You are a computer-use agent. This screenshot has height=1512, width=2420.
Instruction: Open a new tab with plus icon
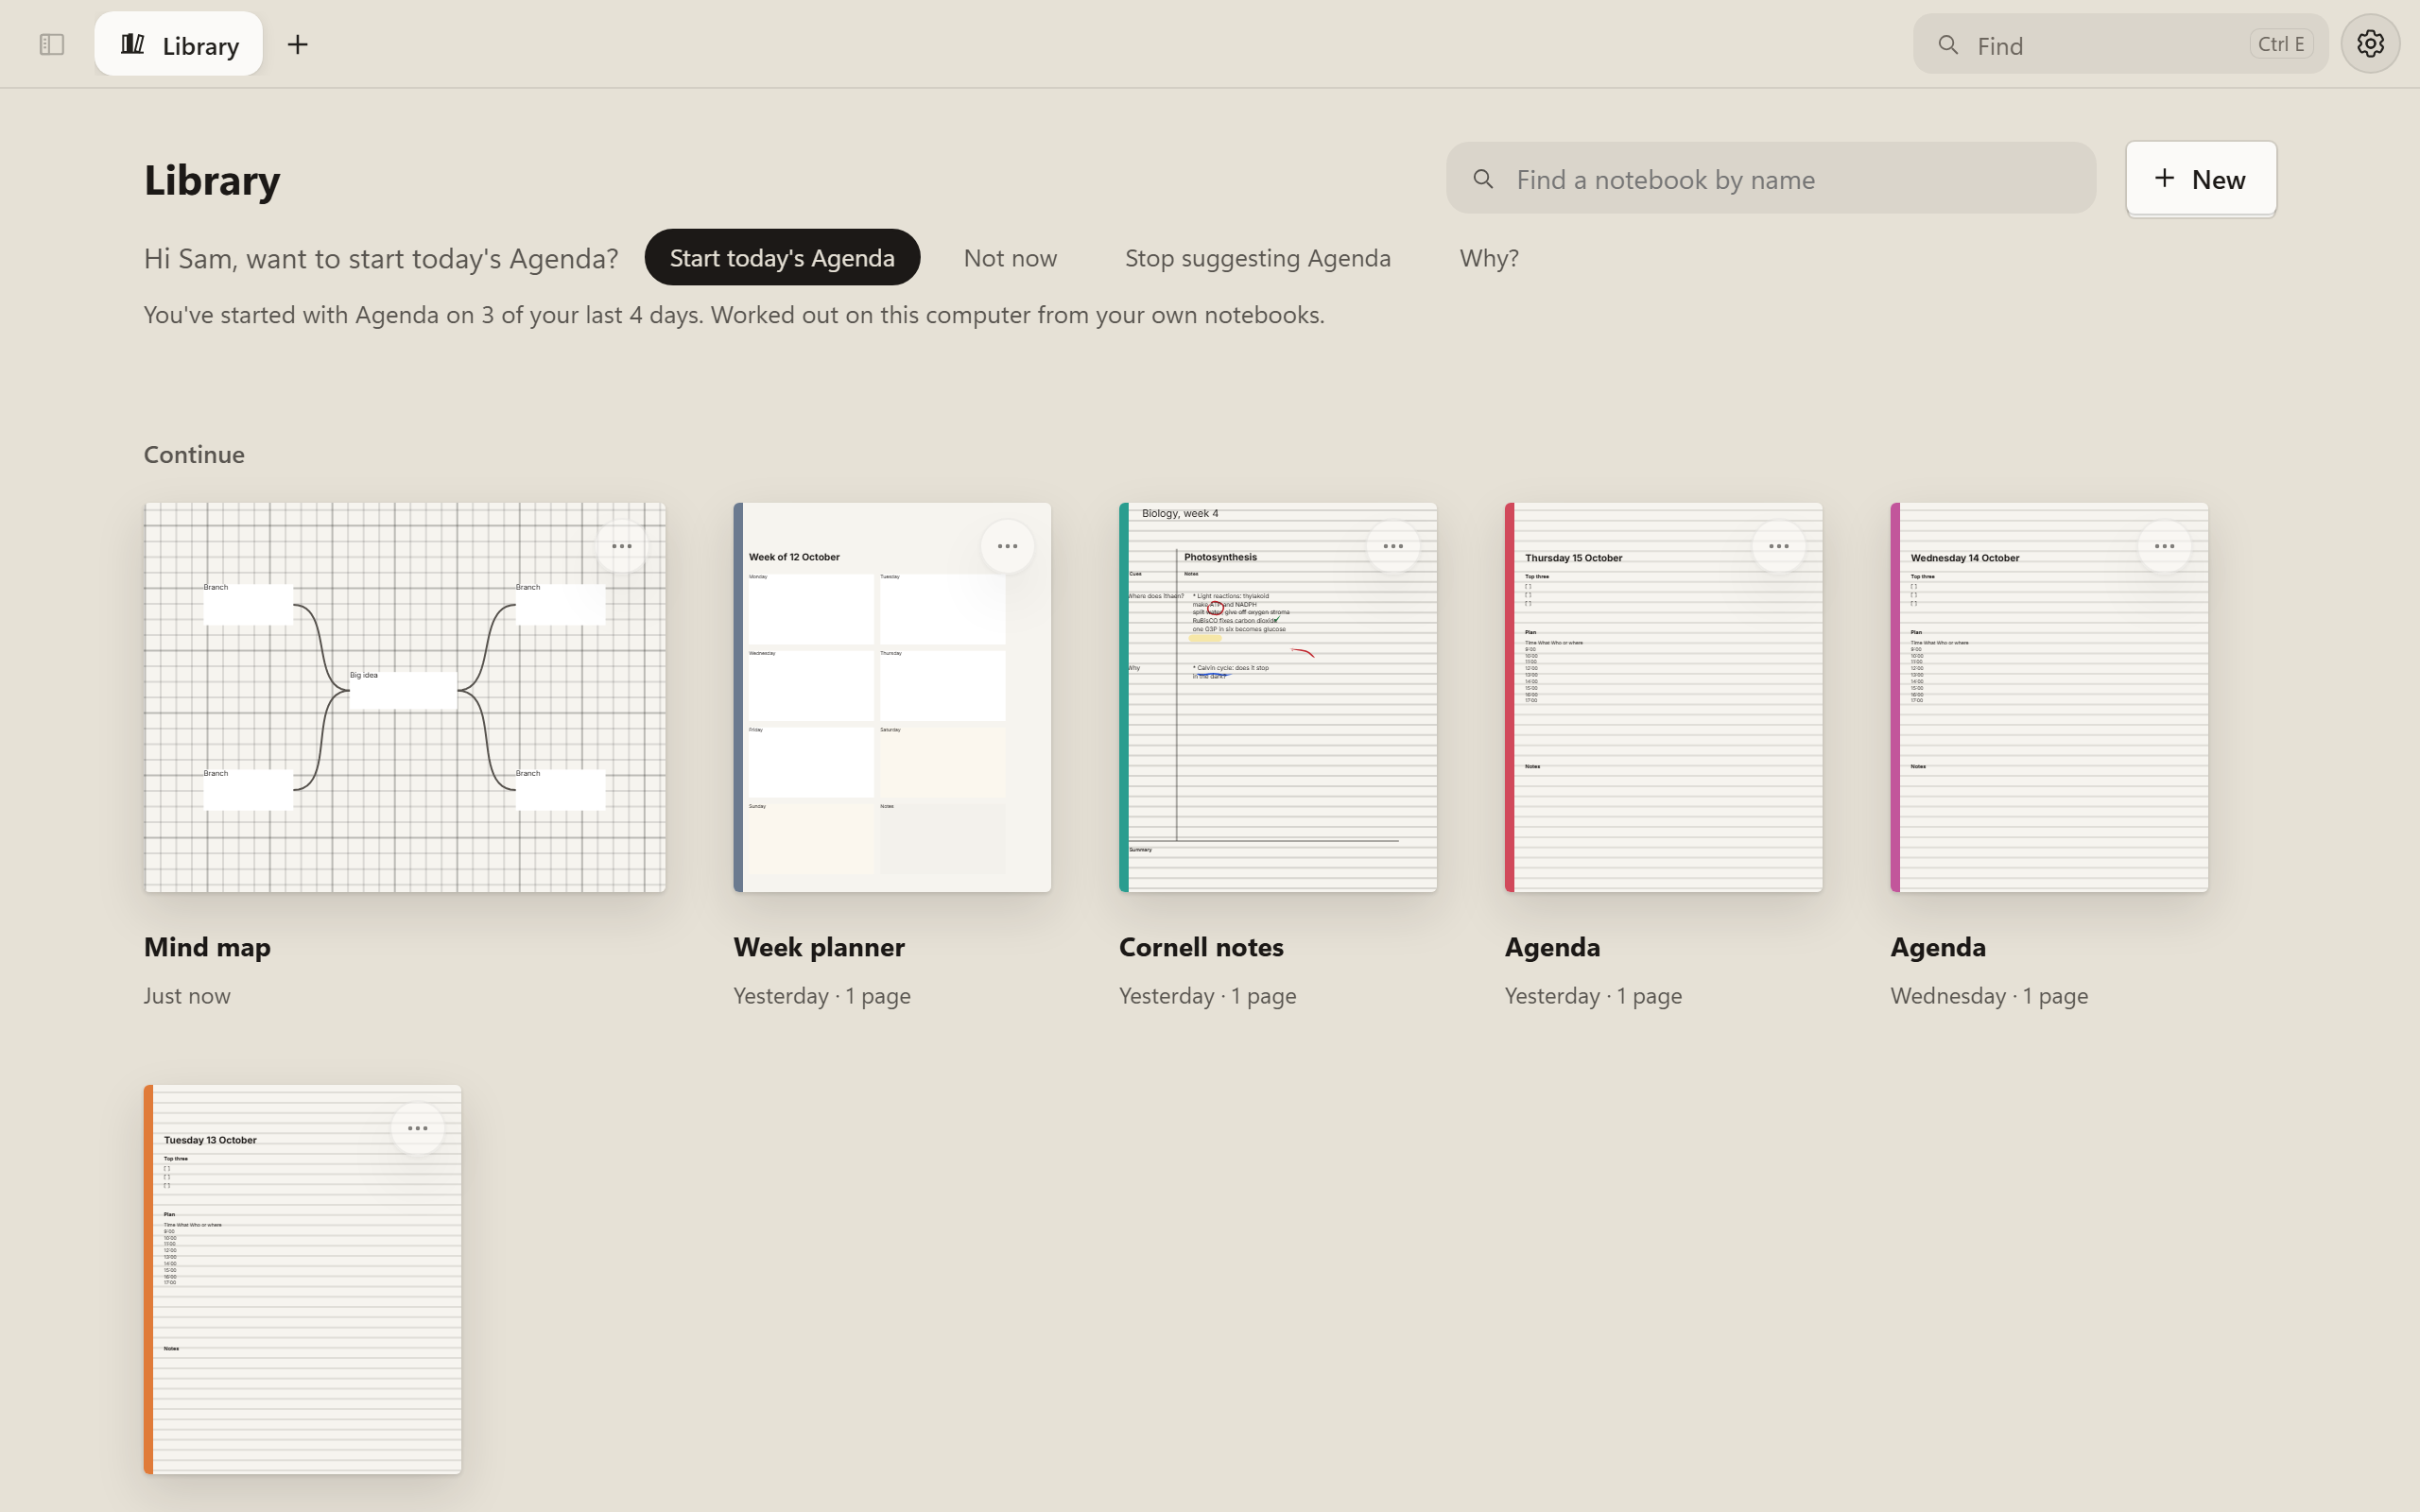[x=297, y=45]
